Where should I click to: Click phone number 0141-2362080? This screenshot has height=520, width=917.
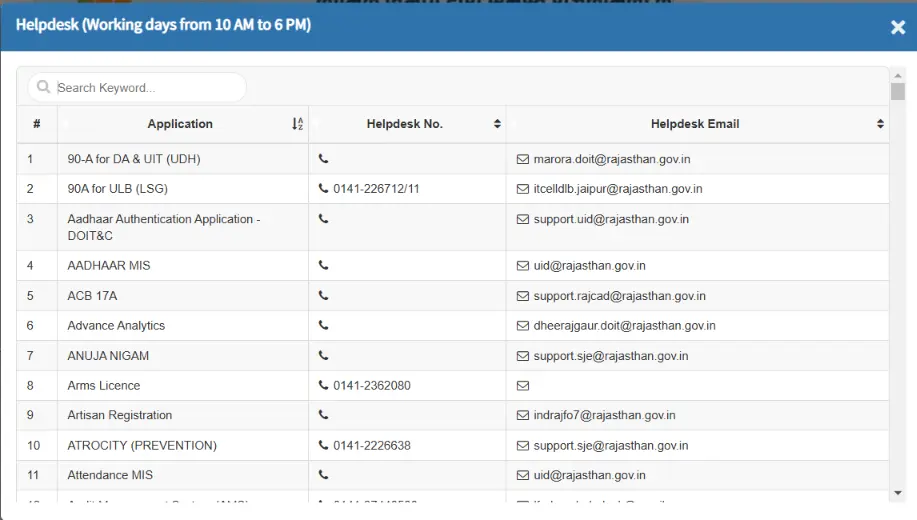pyautogui.click(x=371, y=386)
